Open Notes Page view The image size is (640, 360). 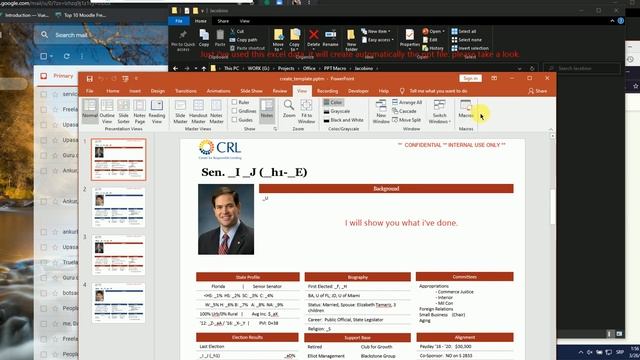tap(140, 111)
